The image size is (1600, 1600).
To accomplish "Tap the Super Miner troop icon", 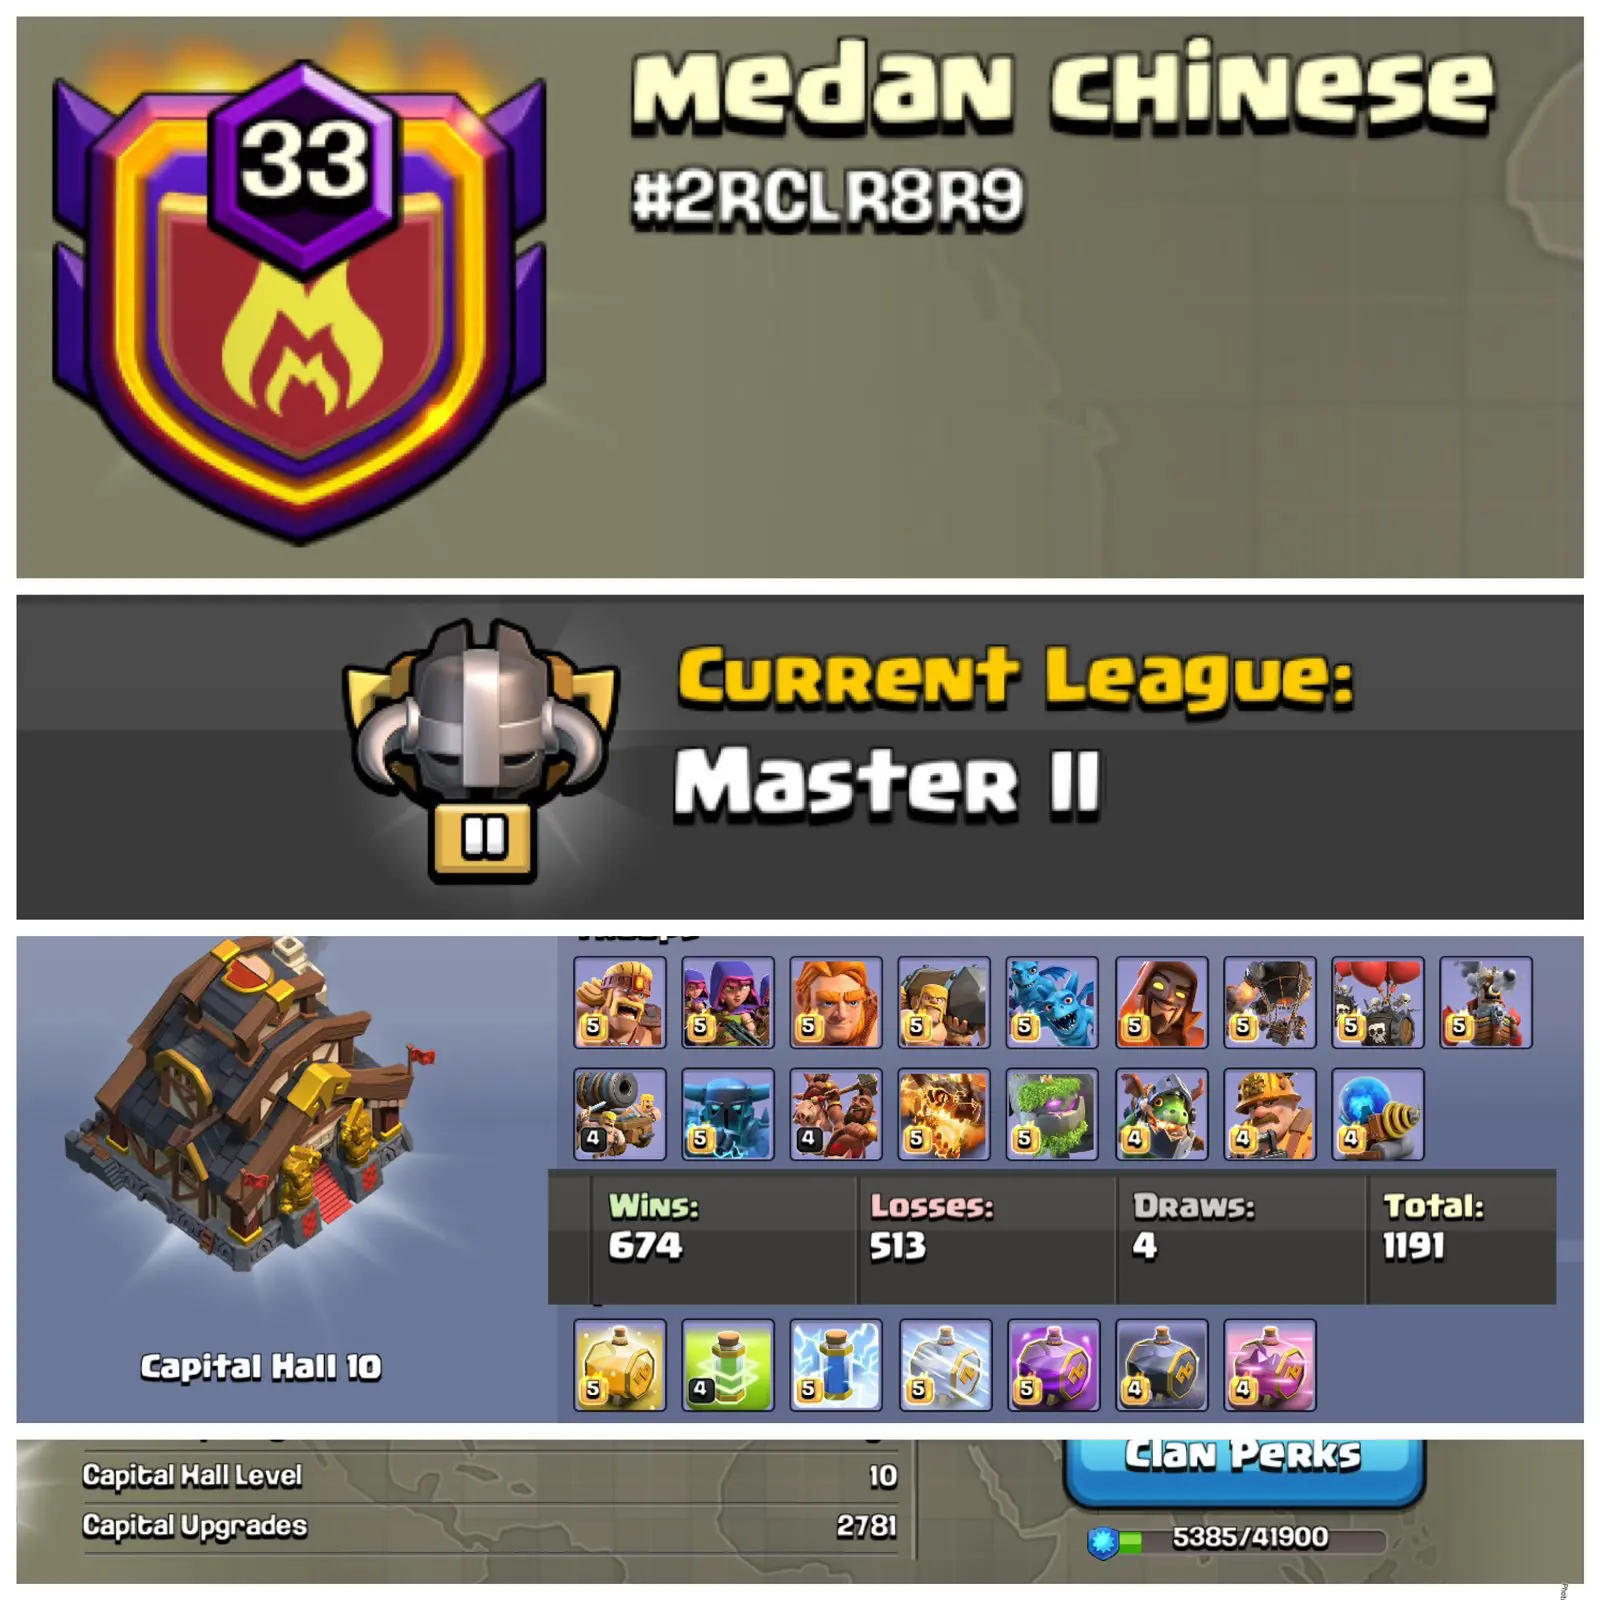I will click(1269, 1114).
